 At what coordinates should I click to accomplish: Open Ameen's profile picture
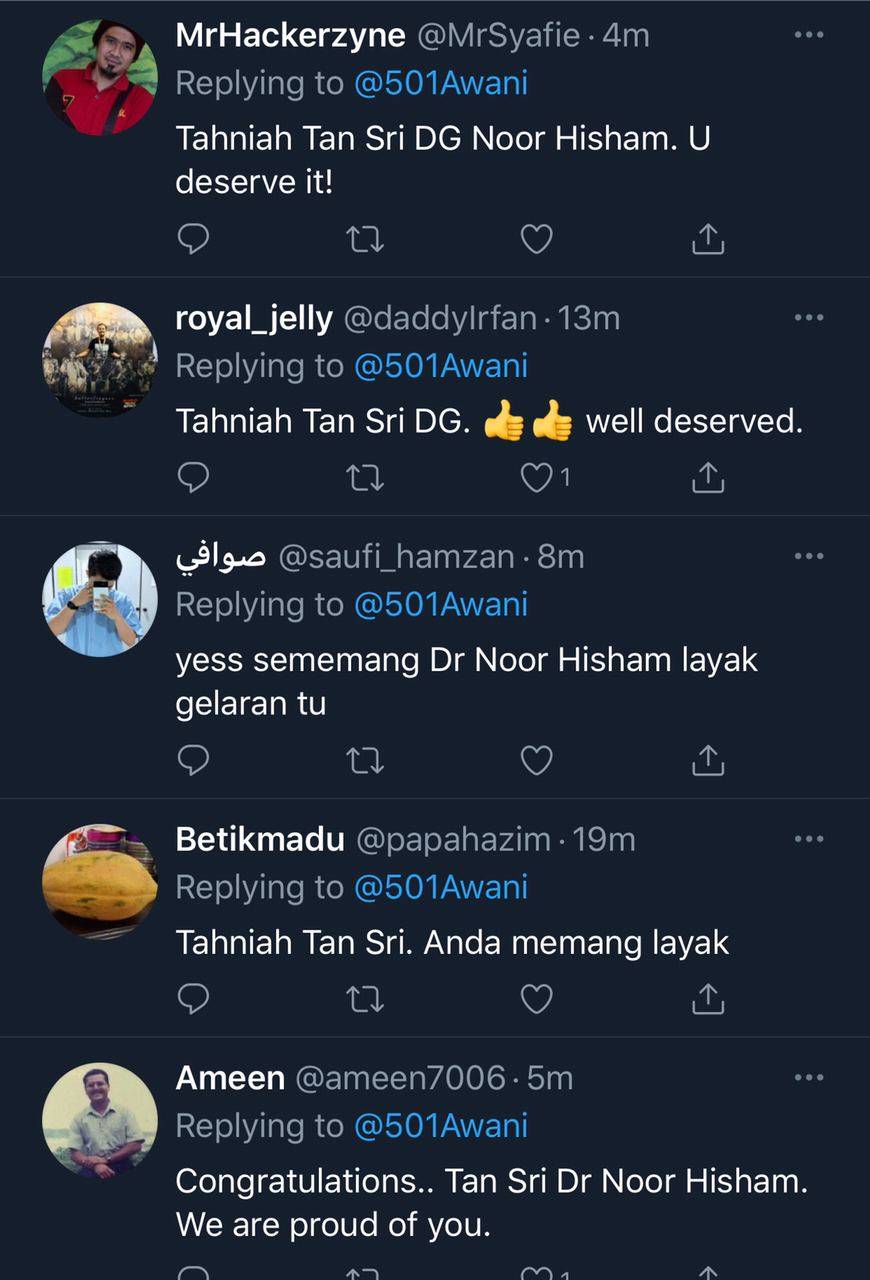point(100,1120)
